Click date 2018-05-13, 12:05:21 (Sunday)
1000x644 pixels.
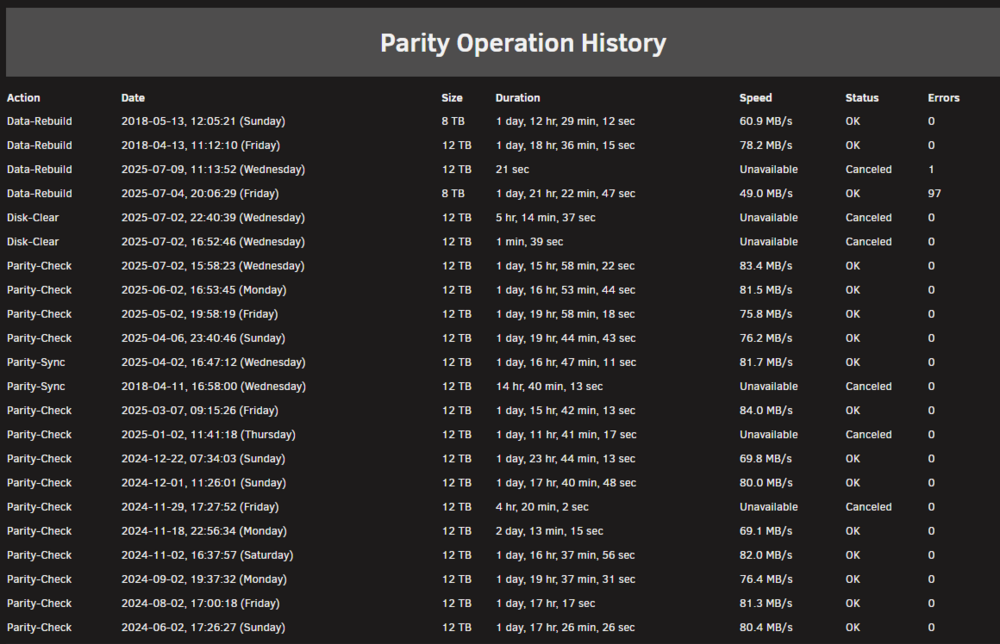[x=203, y=121]
